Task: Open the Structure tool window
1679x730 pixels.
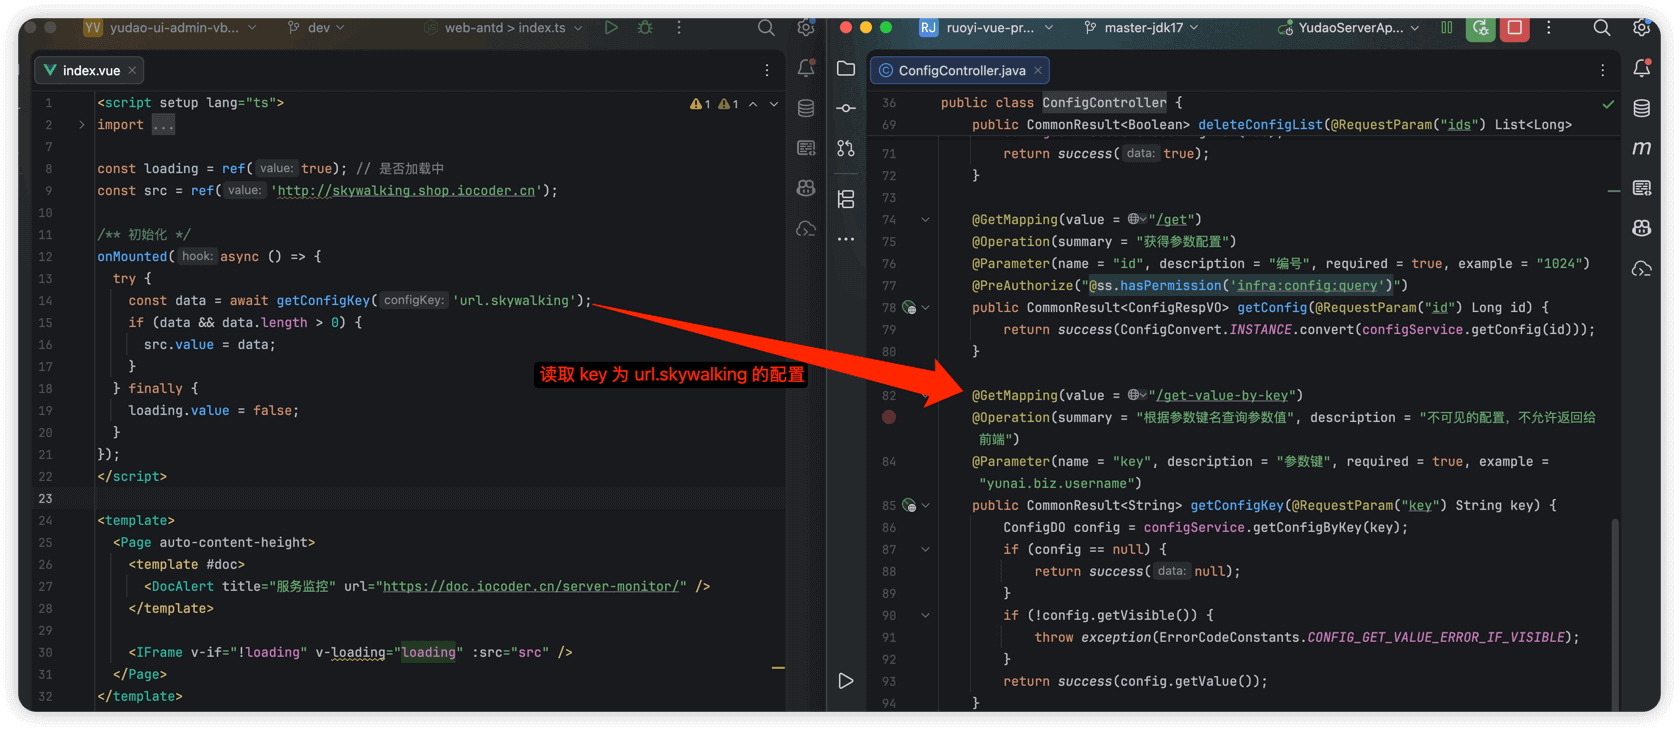Action: (x=846, y=199)
